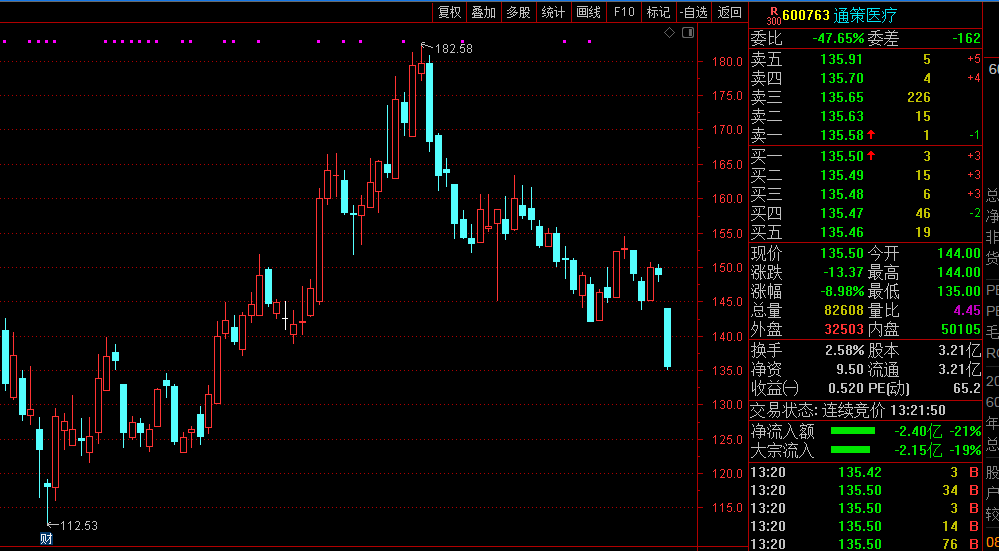
Task: Click 今开 value 144.00
Action: 959,254
